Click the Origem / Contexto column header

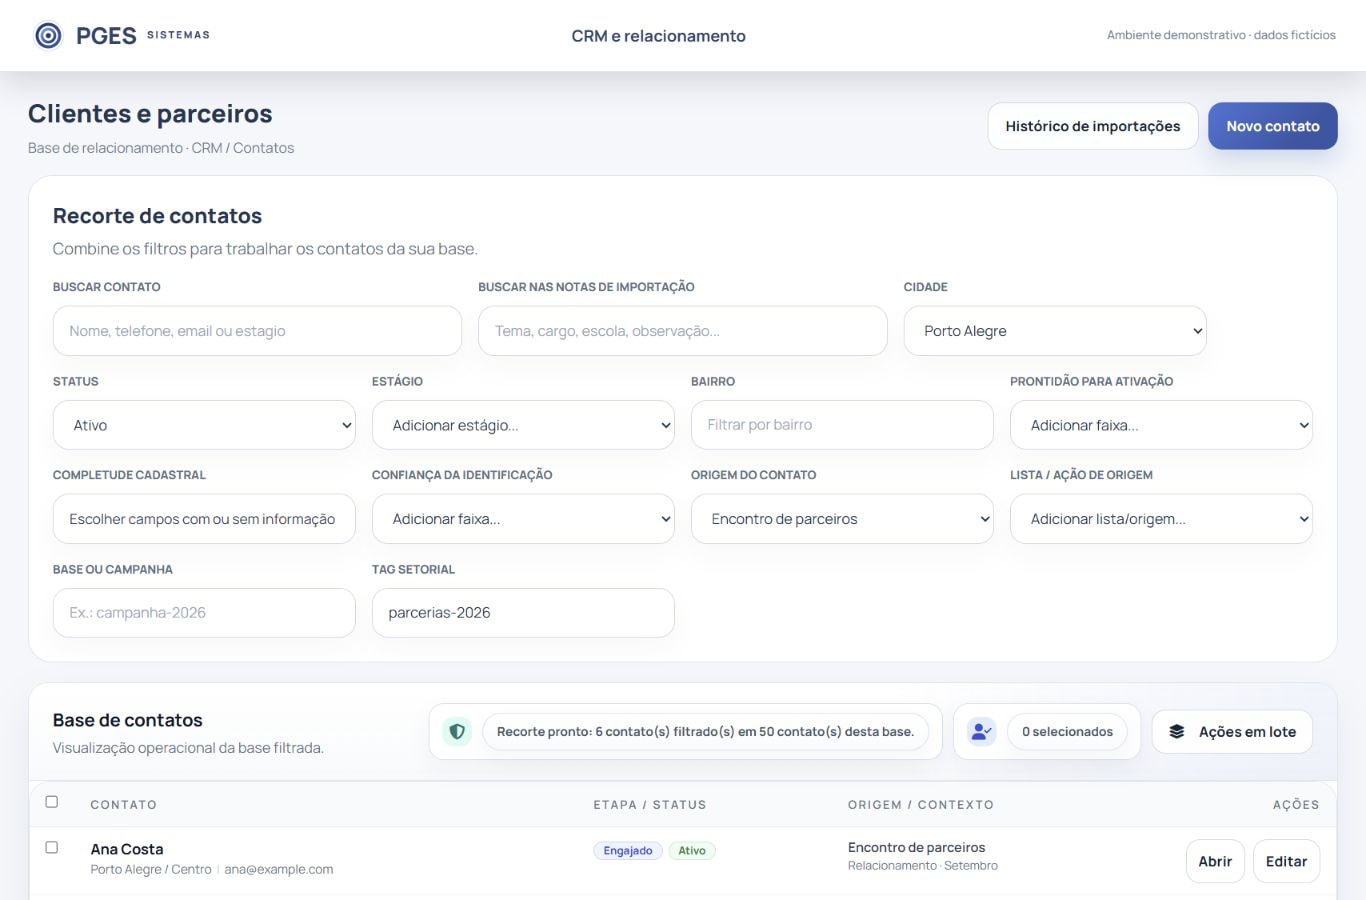tap(921, 805)
